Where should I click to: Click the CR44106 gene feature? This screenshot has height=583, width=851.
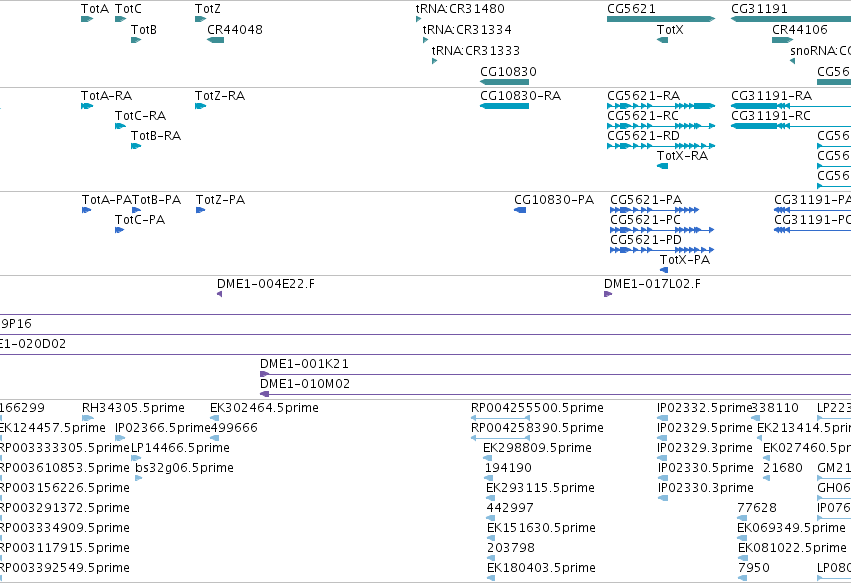pyautogui.click(x=783, y=40)
